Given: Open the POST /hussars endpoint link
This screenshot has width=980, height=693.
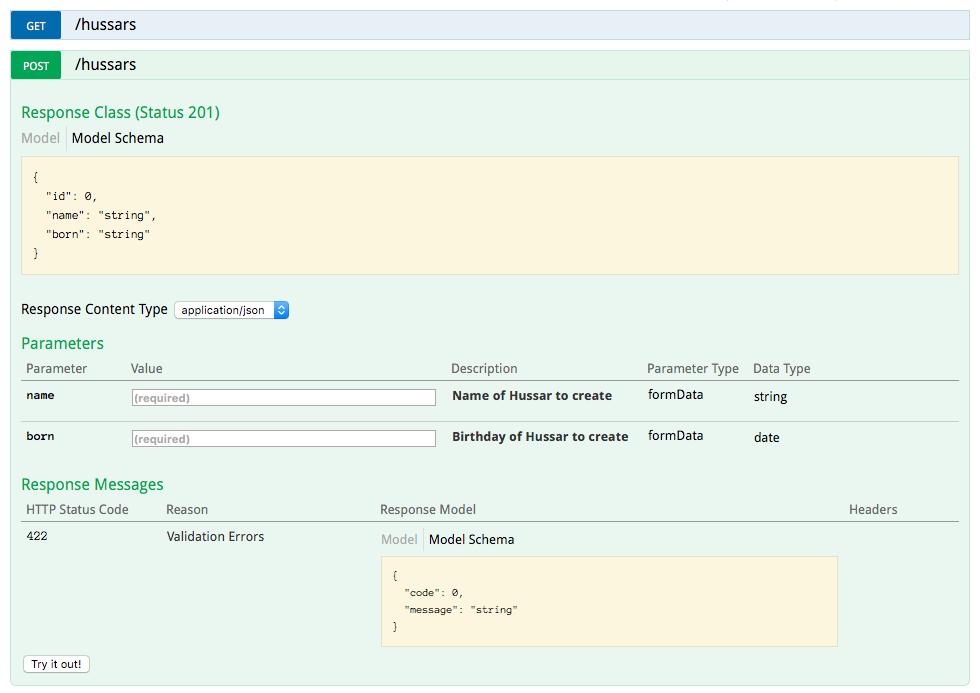Looking at the screenshot, I should point(105,64).
